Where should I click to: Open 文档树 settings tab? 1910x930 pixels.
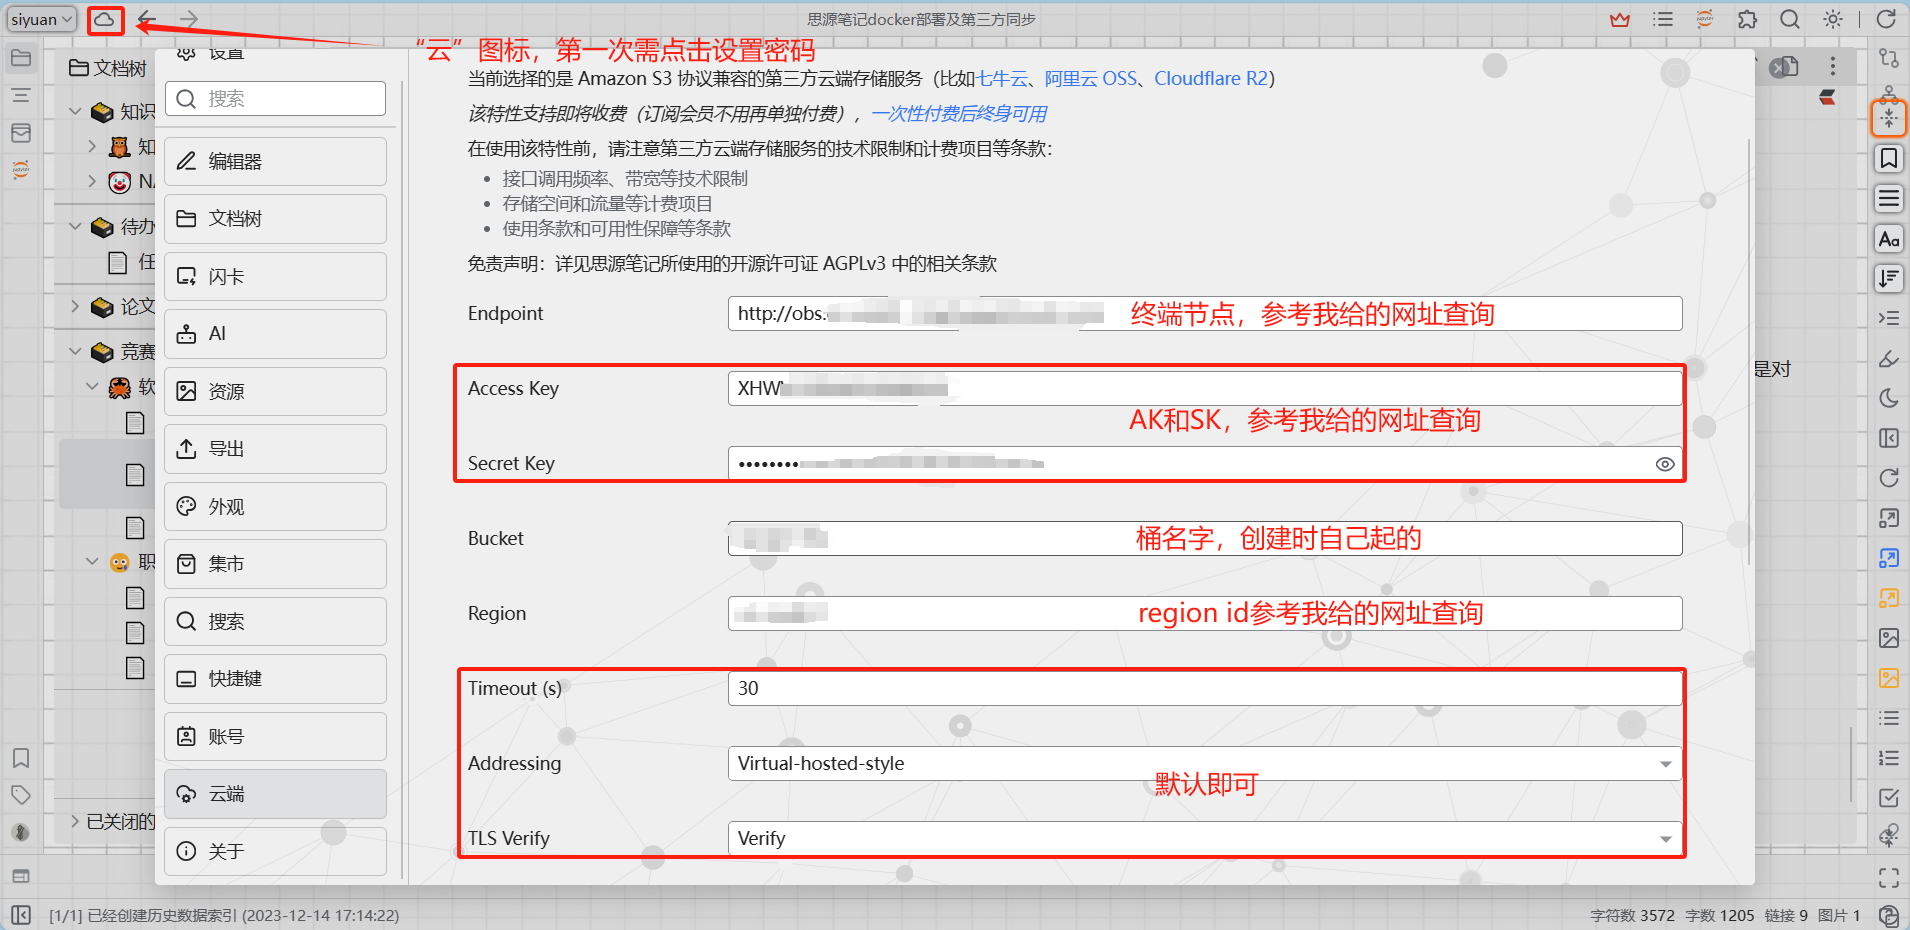[276, 219]
